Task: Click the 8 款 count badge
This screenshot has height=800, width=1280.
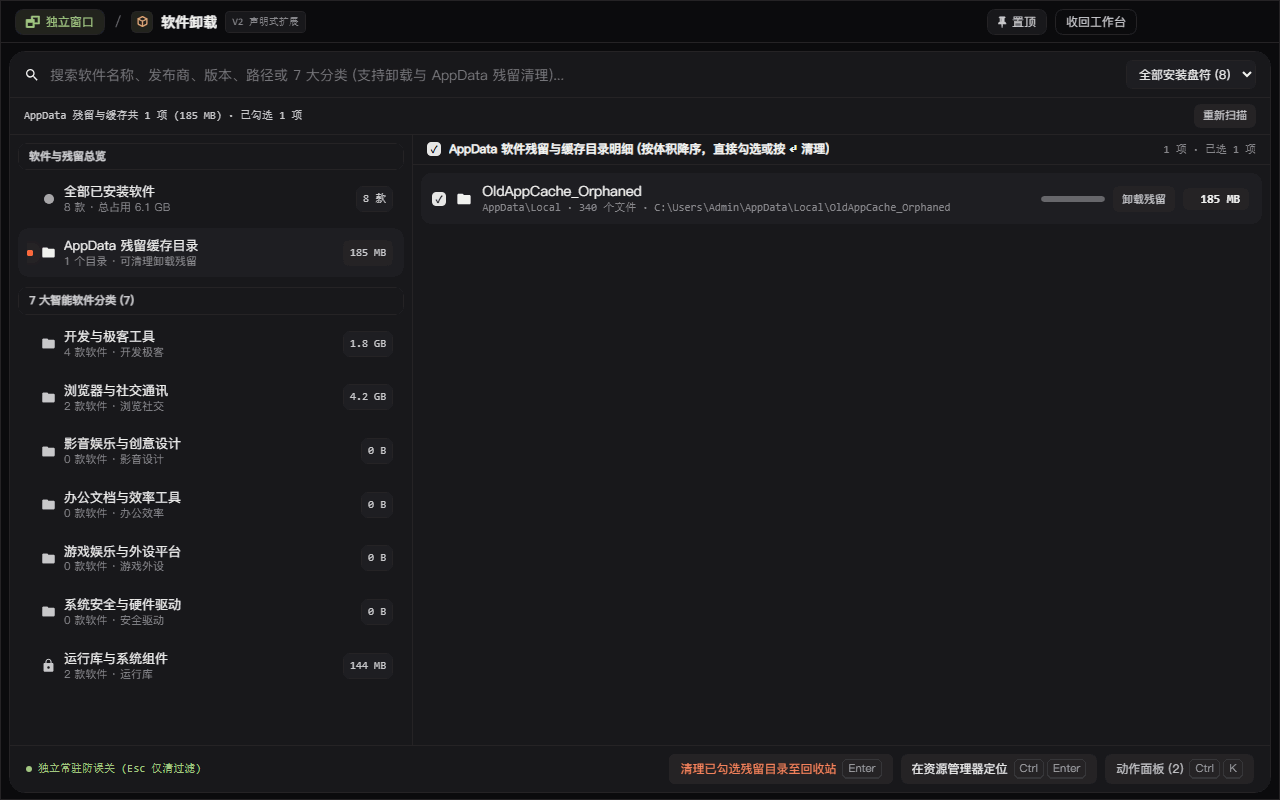Action: (374, 199)
